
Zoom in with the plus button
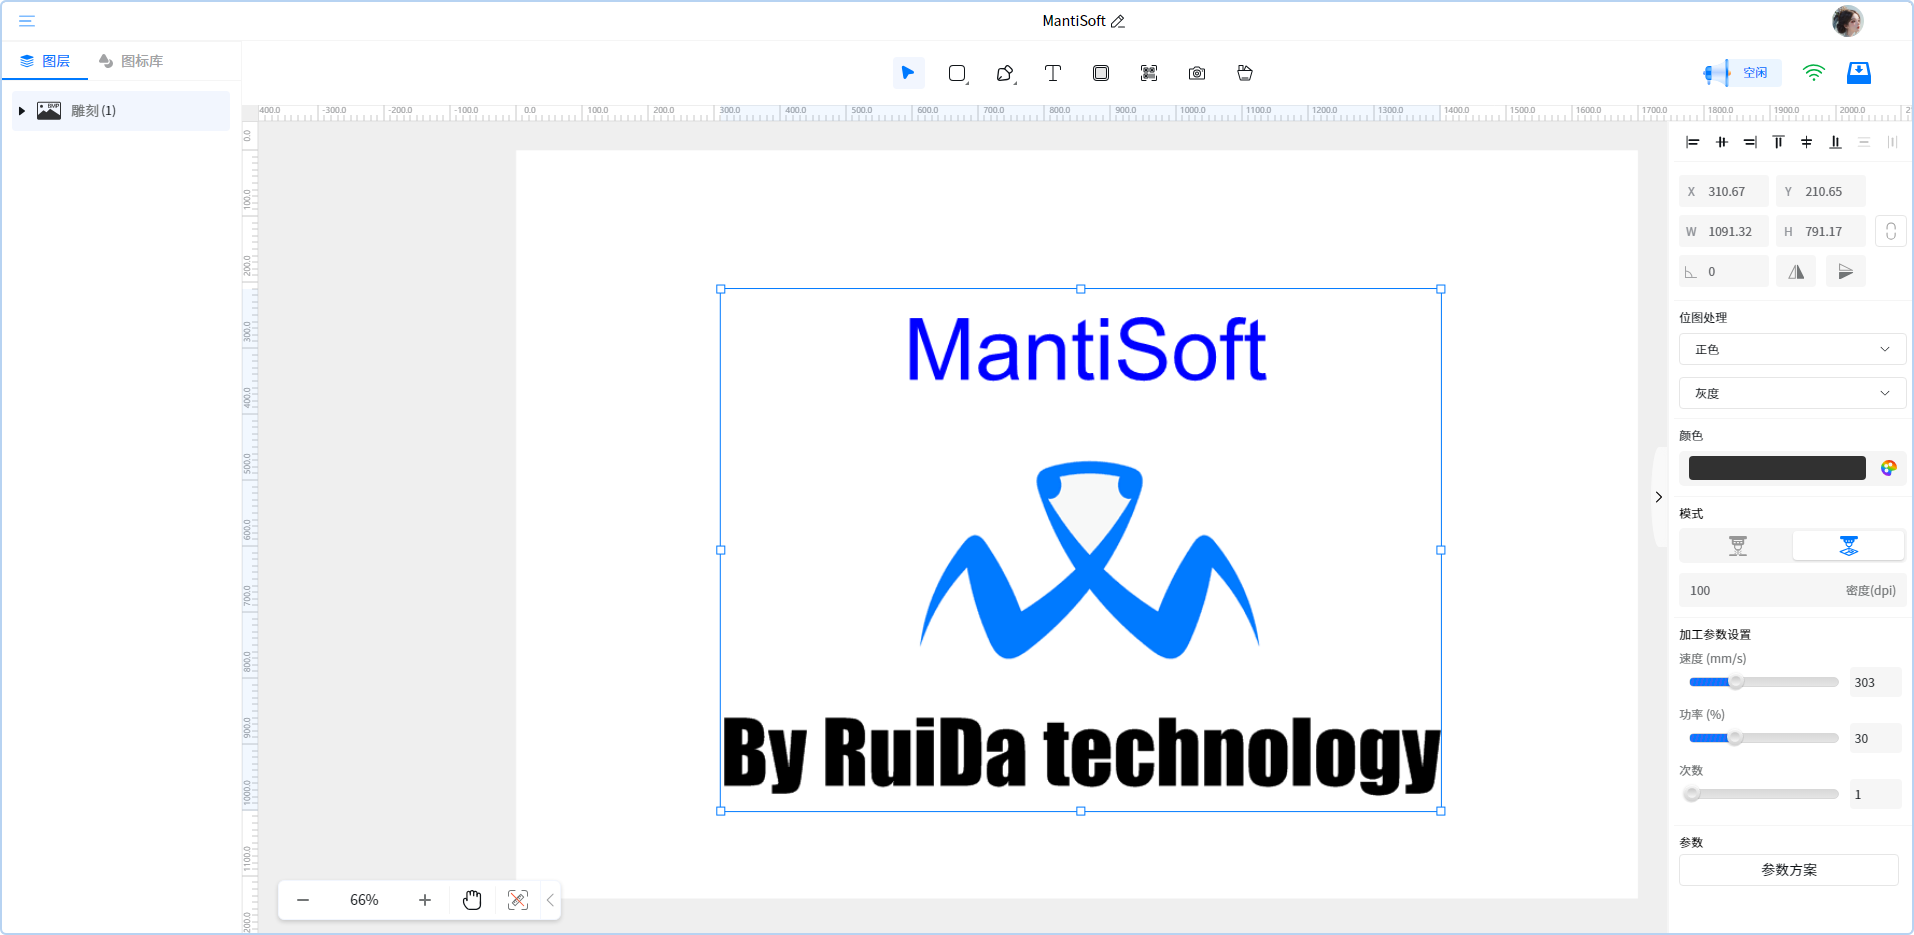(425, 900)
